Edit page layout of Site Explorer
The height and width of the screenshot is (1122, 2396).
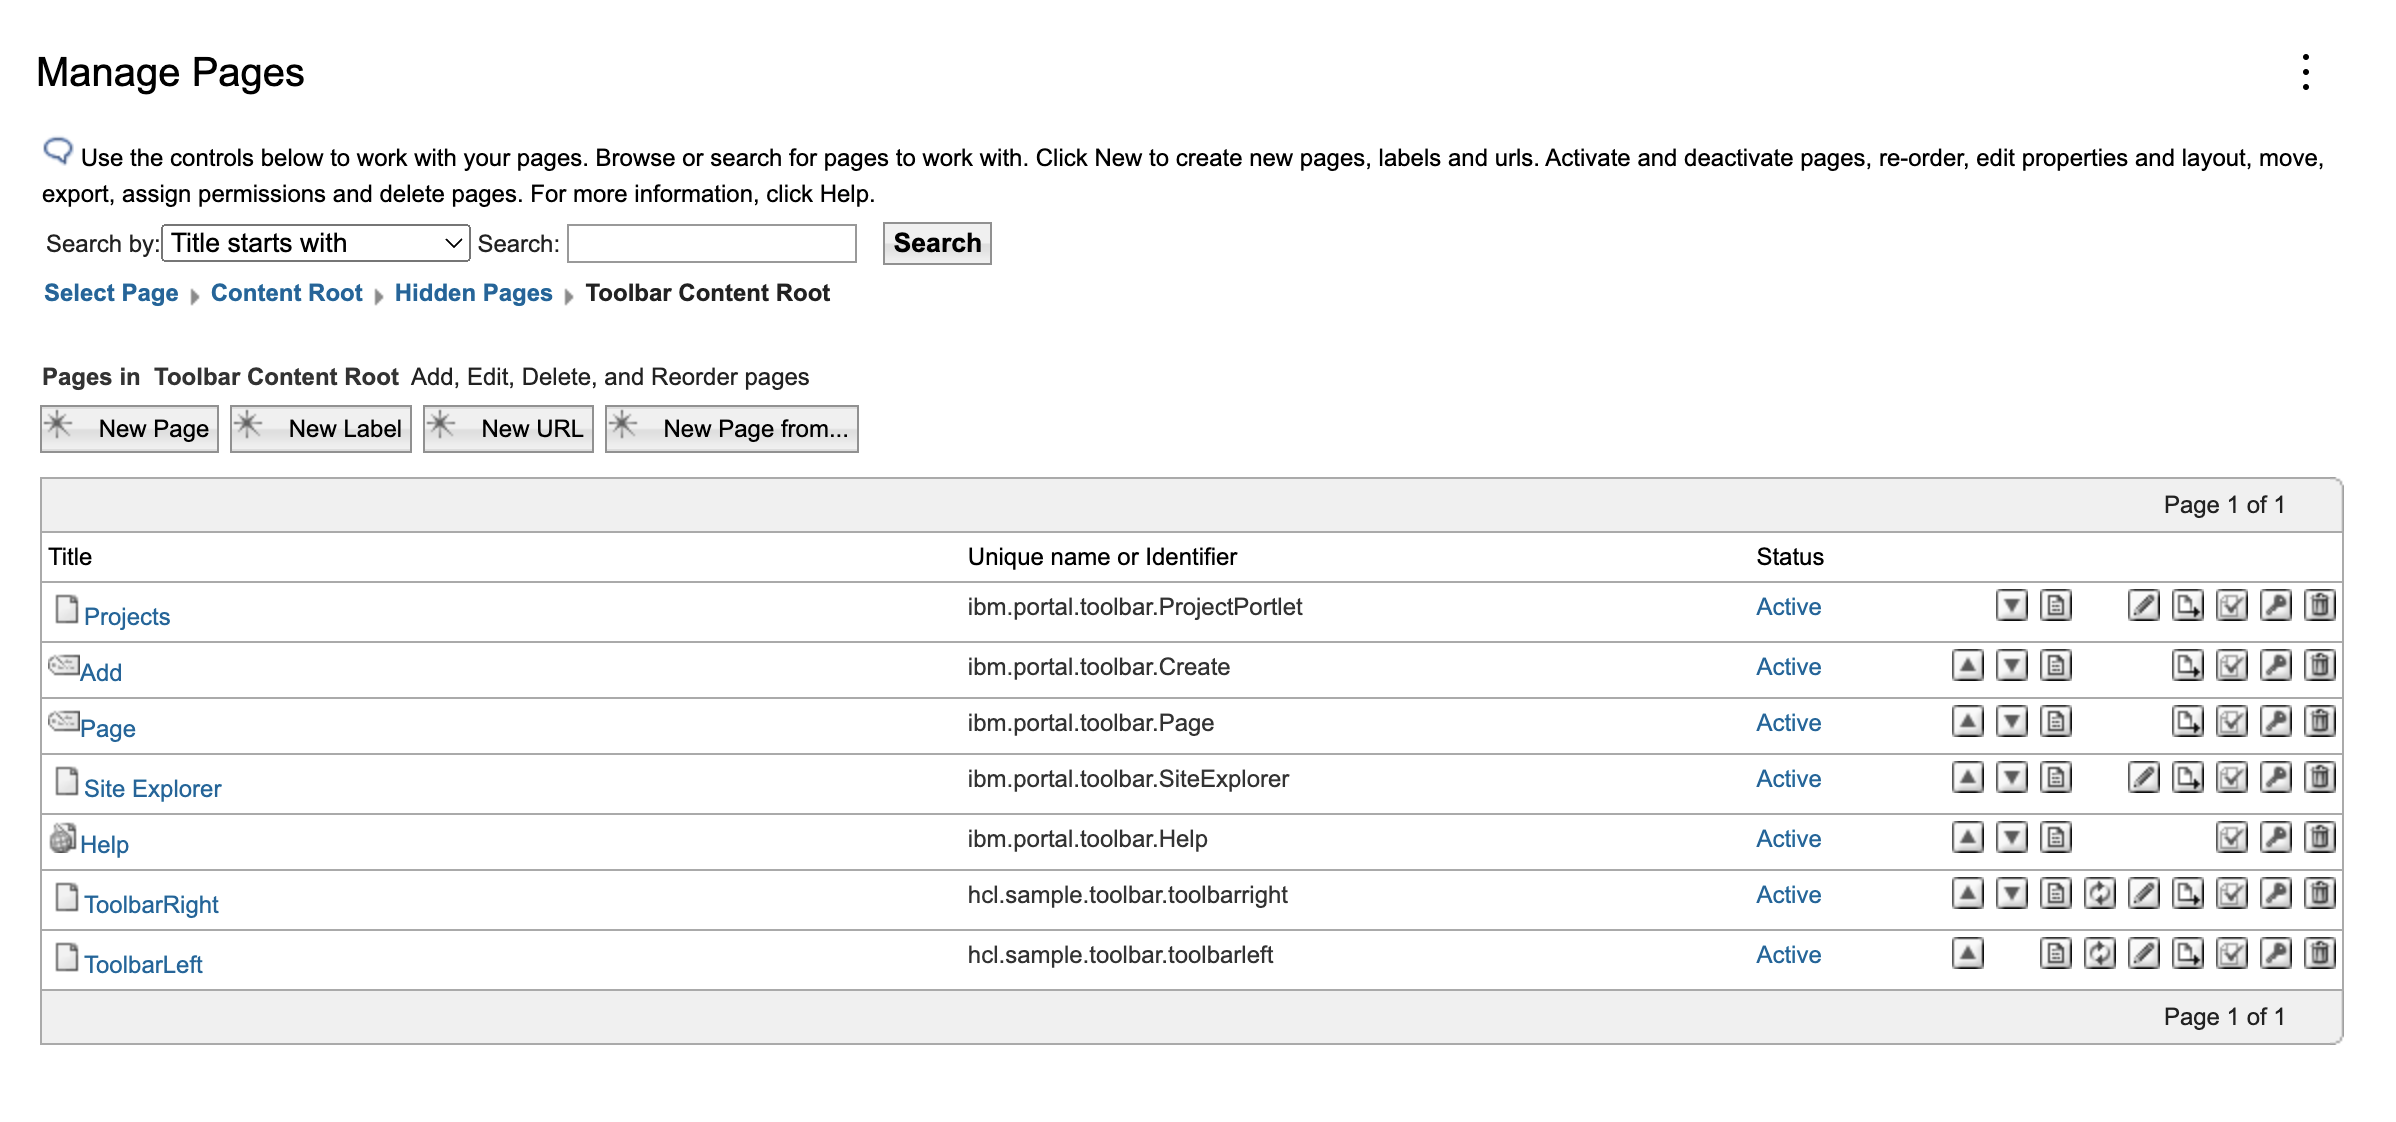tap(2143, 778)
